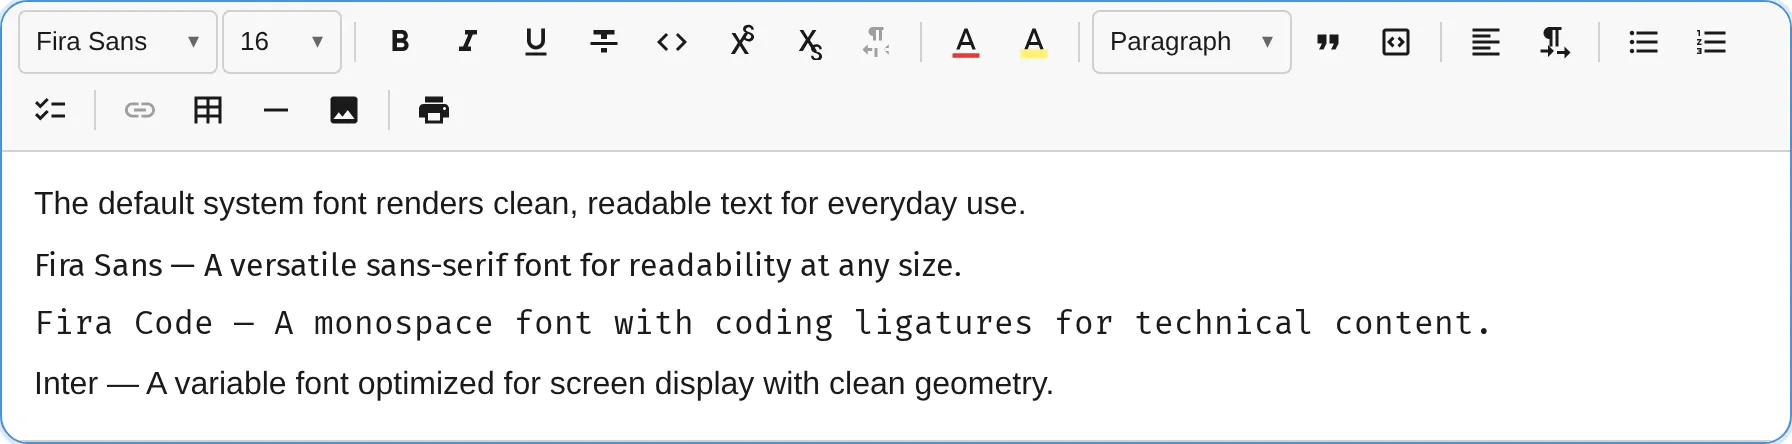Insert a hyperlink
The height and width of the screenshot is (444, 1792).
pyautogui.click(x=140, y=110)
